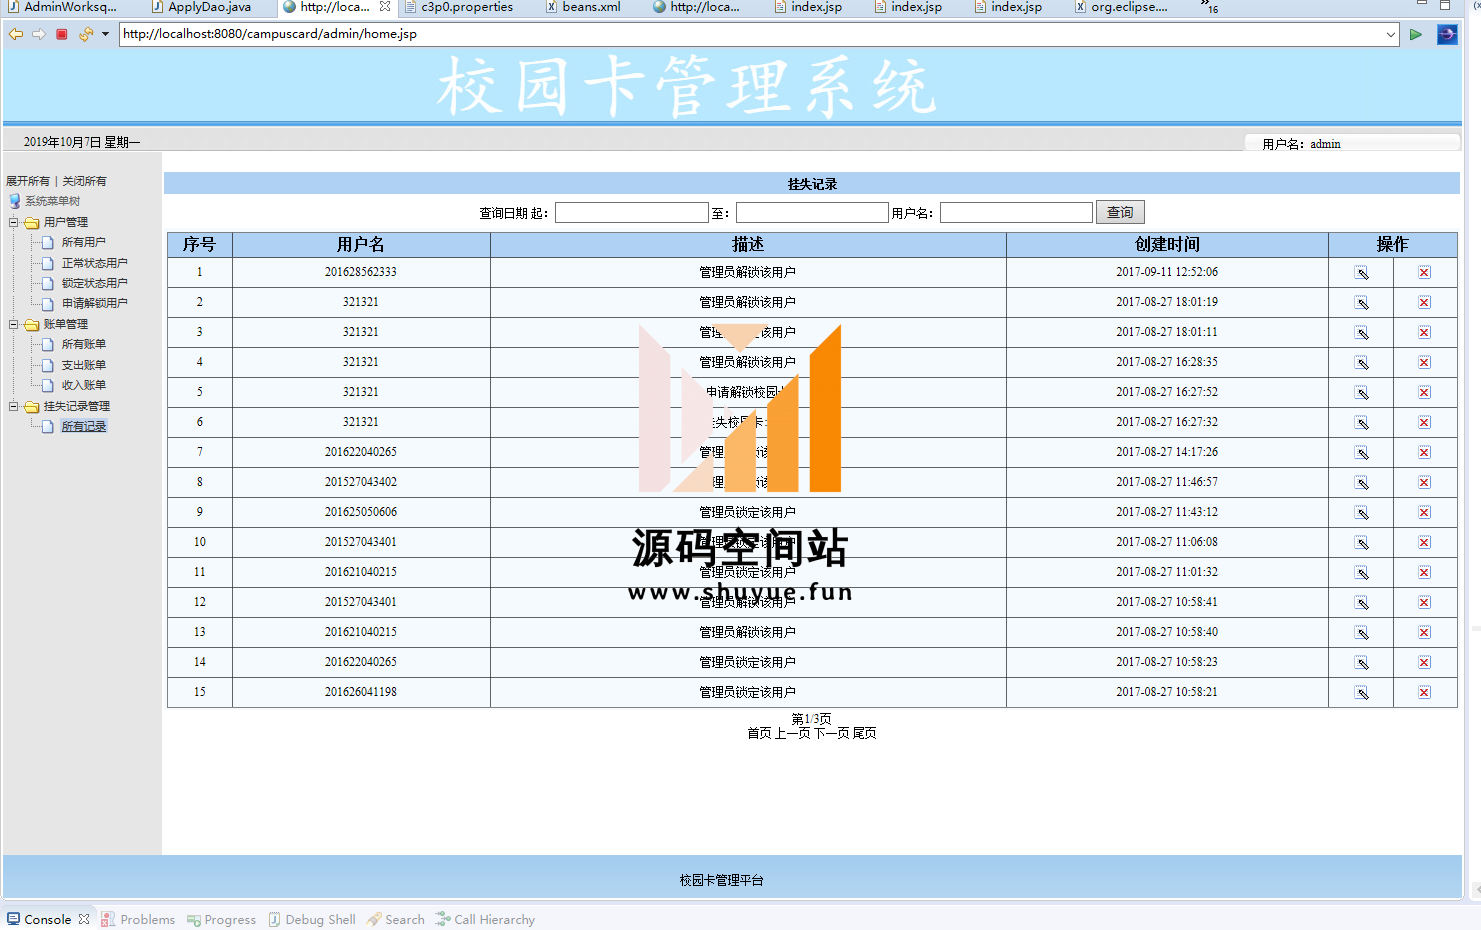The image size is (1481, 930).
Task: Click the 用户名 filter input field
Action: (x=1016, y=213)
